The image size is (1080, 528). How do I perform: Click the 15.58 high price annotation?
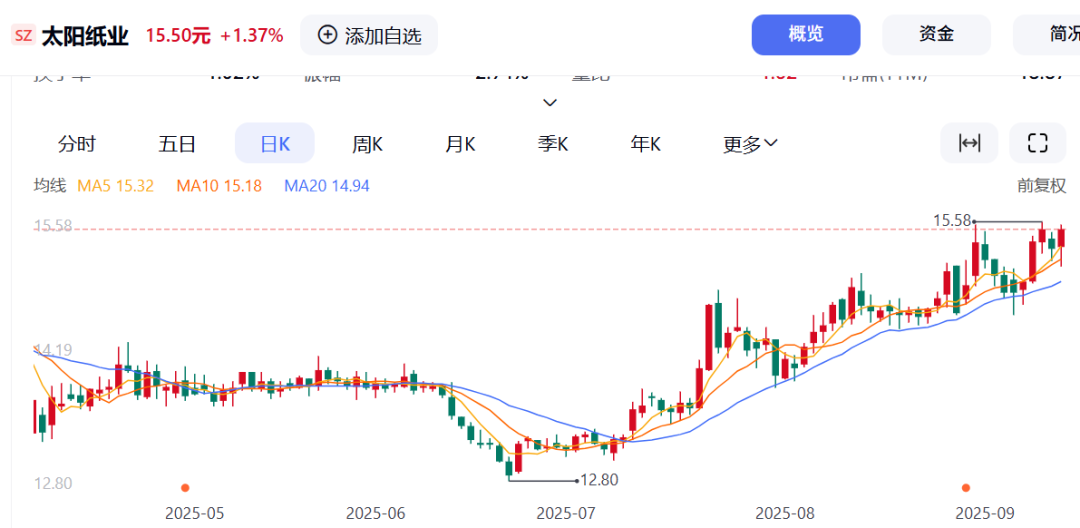coord(952,220)
